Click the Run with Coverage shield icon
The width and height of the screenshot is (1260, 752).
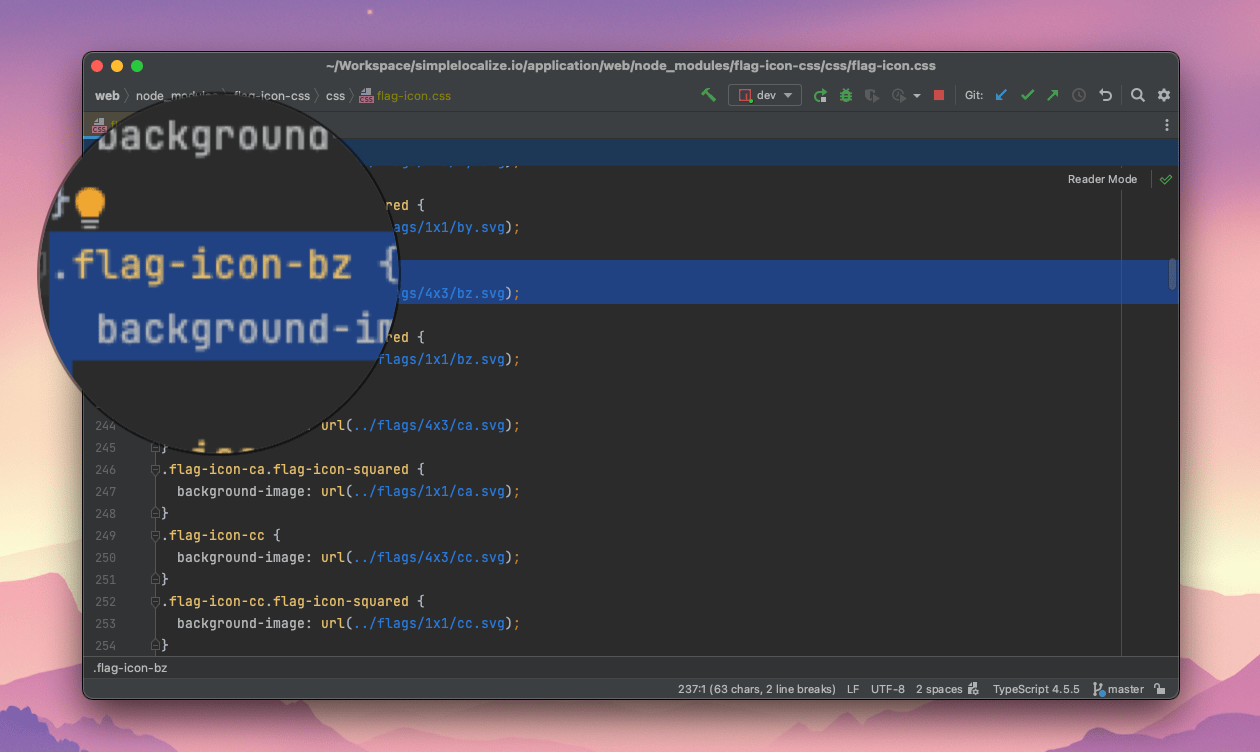pyautogui.click(x=872, y=95)
